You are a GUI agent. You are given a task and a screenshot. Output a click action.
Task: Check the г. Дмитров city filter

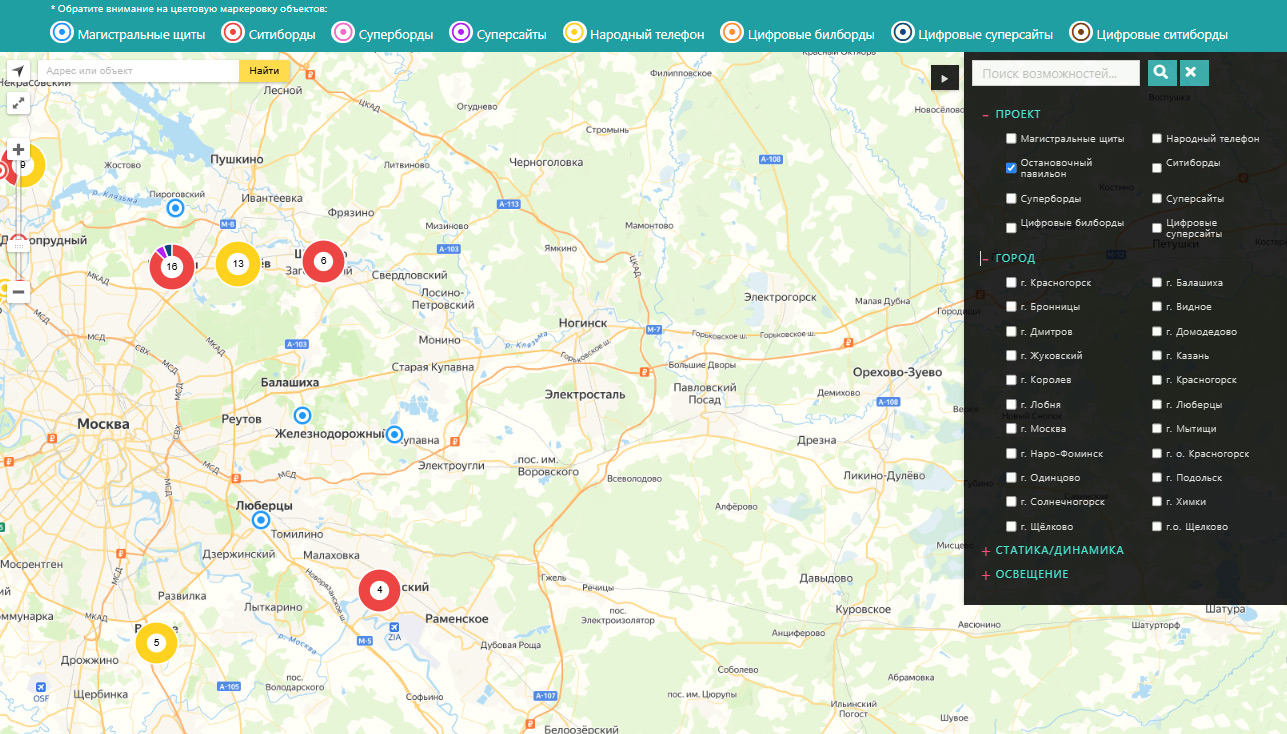coord(1011,332)
